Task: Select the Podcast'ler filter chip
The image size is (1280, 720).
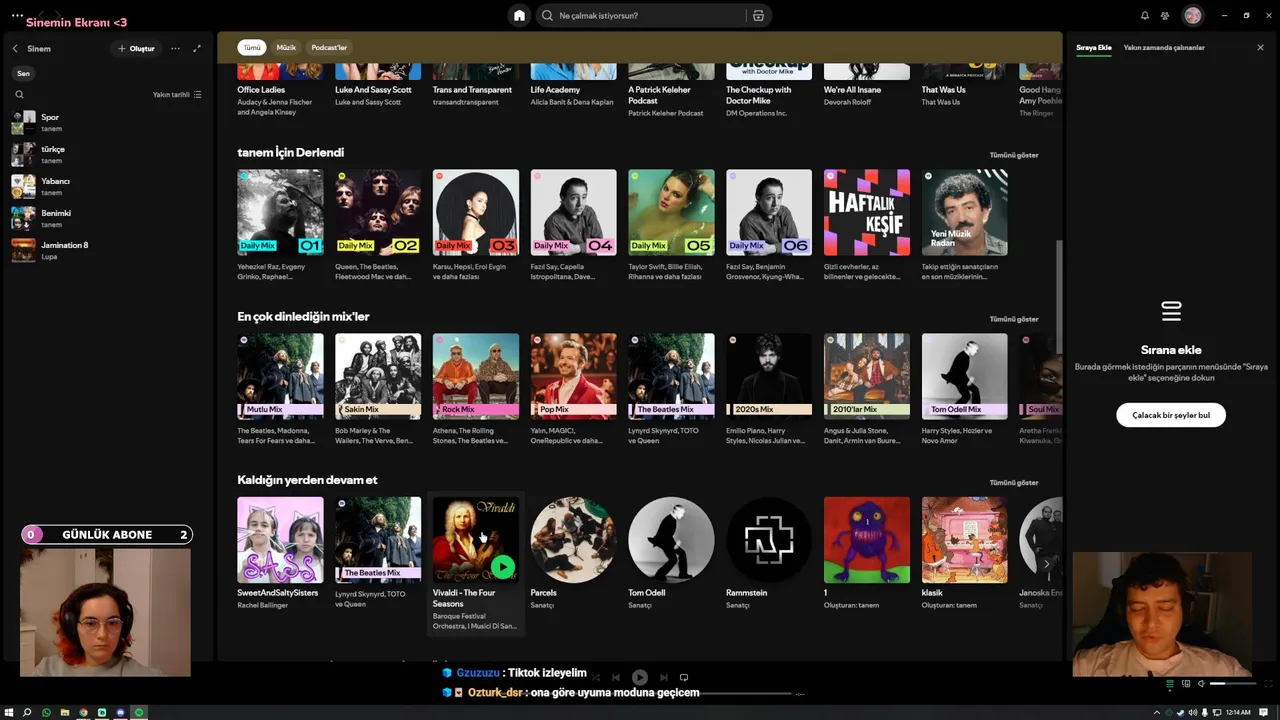Action: click(x=329, y=47)
